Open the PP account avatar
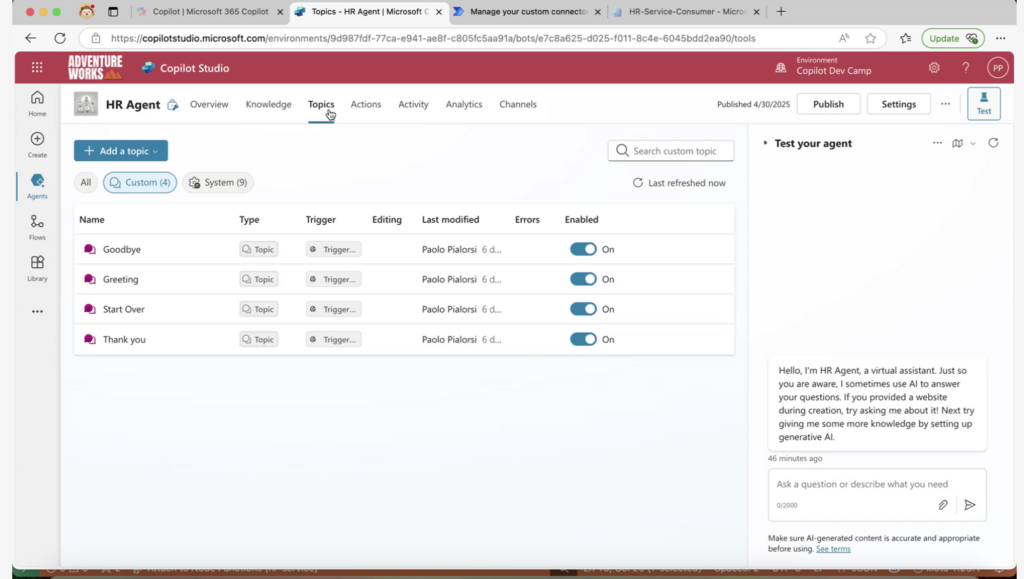 pyautogui.click(x=997, y=67)
